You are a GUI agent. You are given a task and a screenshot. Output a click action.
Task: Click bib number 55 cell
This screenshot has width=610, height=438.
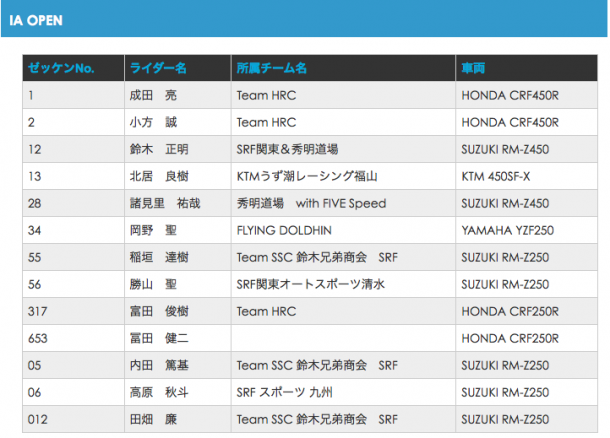pos(74,257)
